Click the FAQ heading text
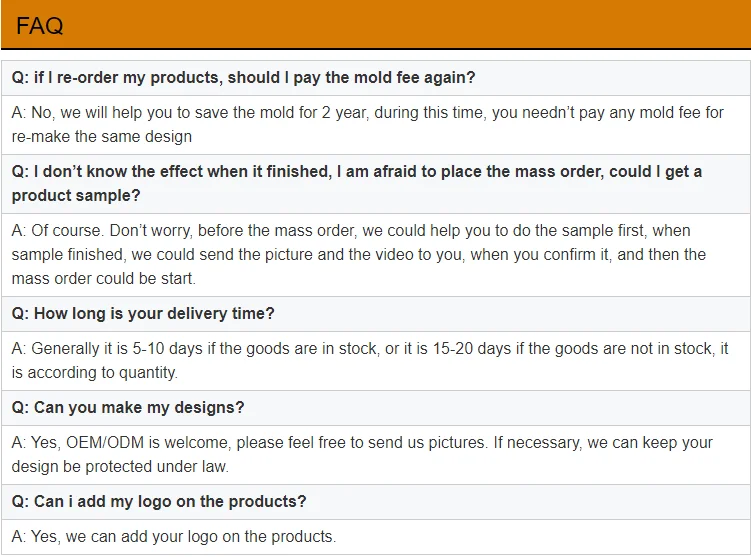This screenshot has width=751, height=557. (x=40, y=26)
